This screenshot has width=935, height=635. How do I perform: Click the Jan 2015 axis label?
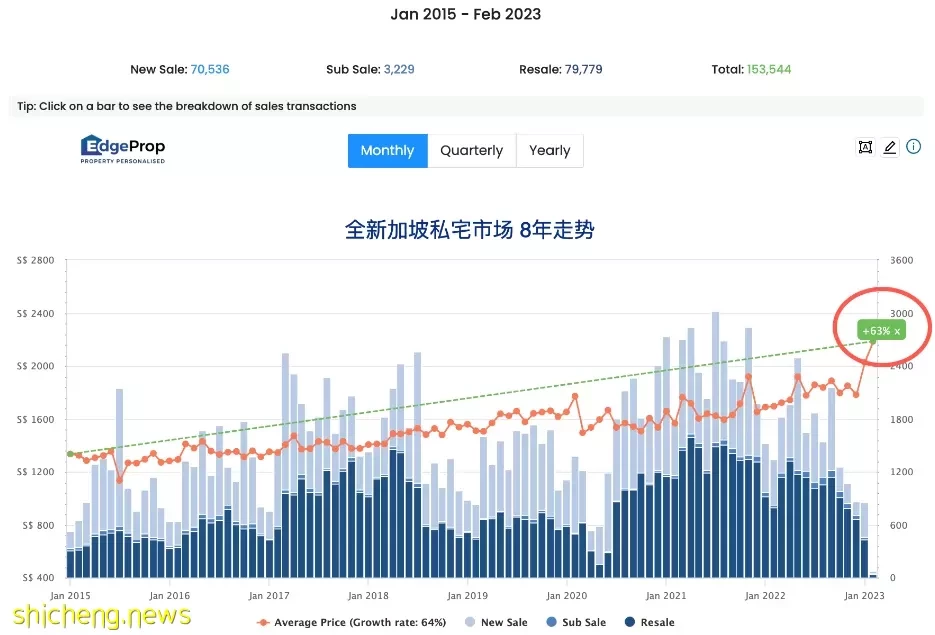(x=70, y=596)
